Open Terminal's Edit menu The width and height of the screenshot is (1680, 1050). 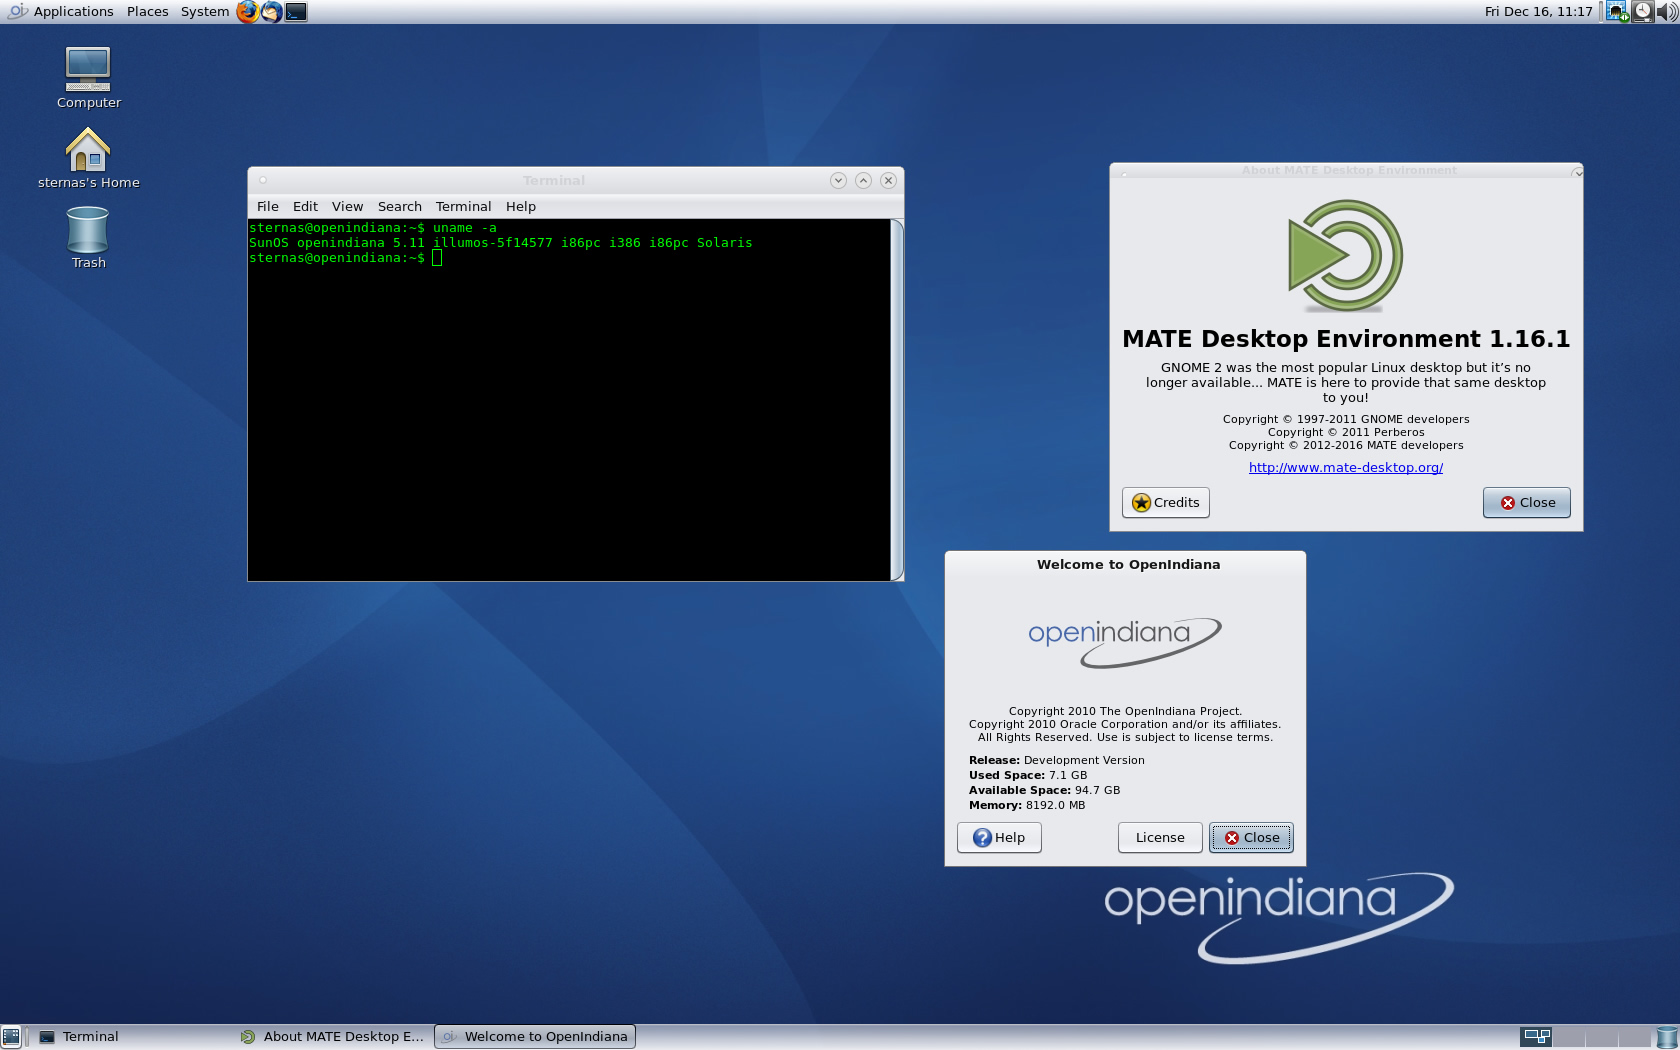pos(305,207)
